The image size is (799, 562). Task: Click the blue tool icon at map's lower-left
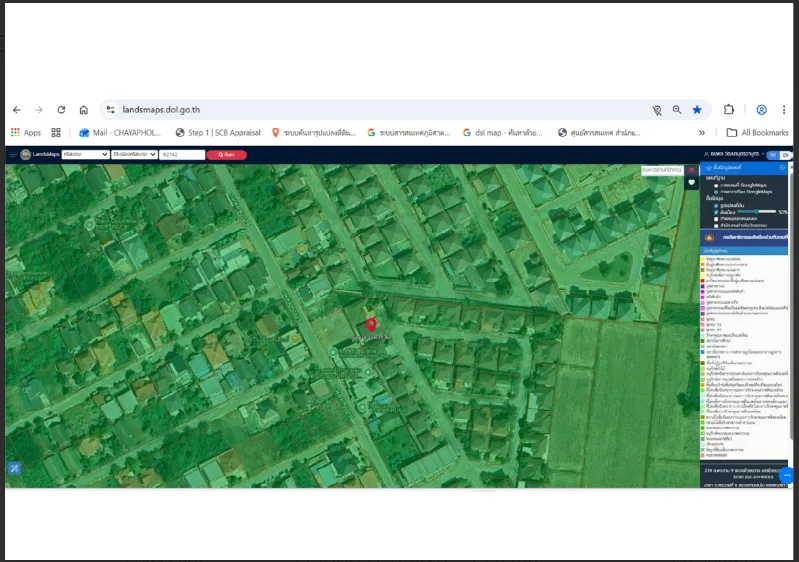14,468
